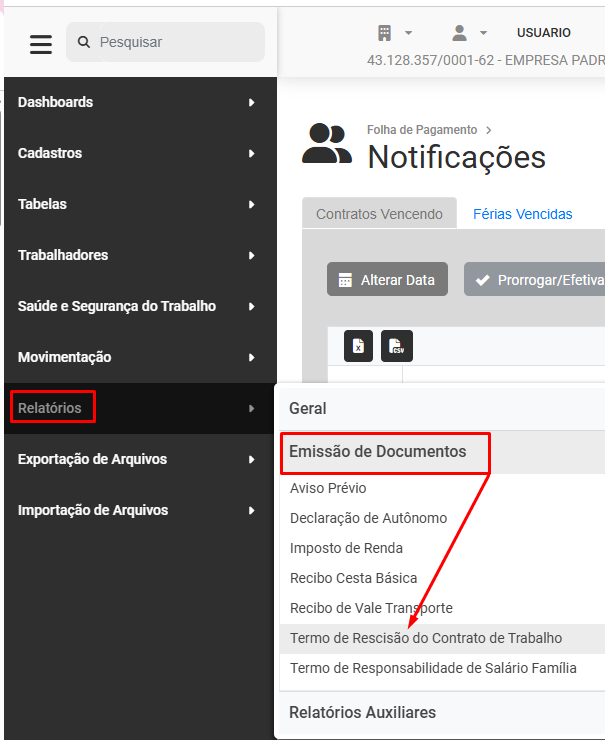This screenshot has height=740, width=605.
Task: Select the Contratos Vencendo tab
Action: pyautogui.click(x=379, y=214)
